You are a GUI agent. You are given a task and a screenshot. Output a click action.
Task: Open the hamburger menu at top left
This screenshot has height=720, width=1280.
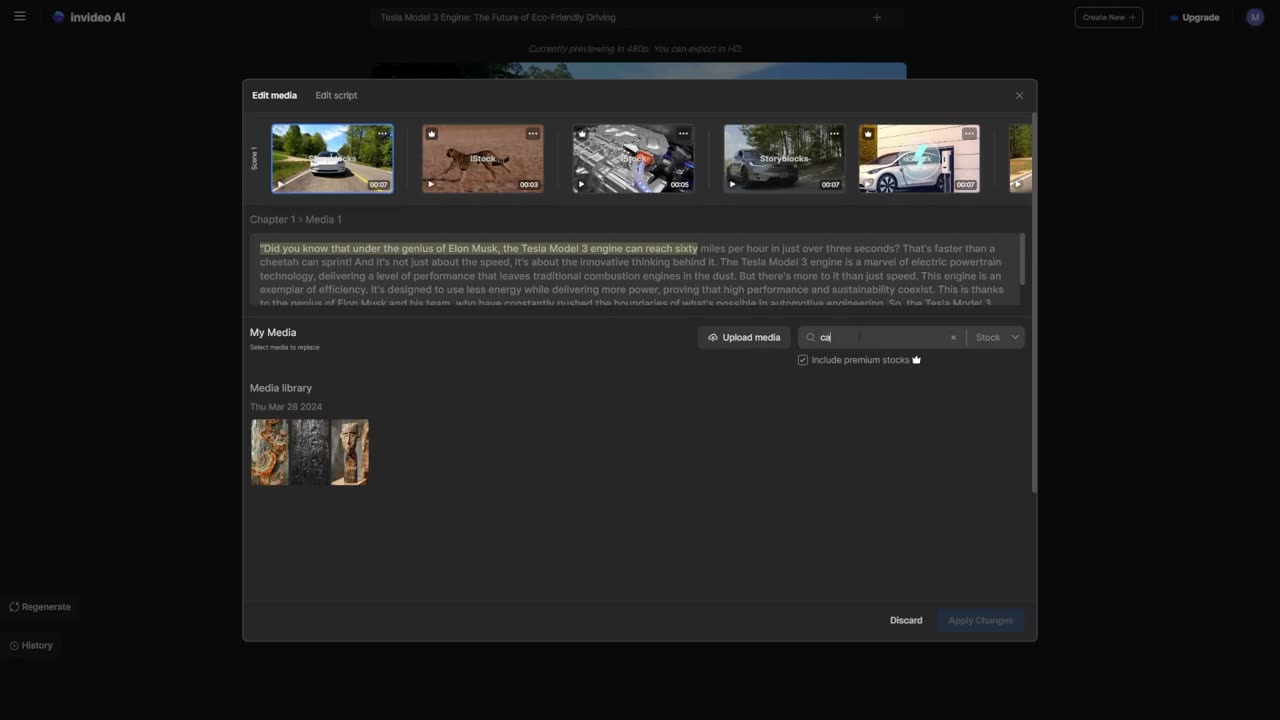[x=19, y=17]
